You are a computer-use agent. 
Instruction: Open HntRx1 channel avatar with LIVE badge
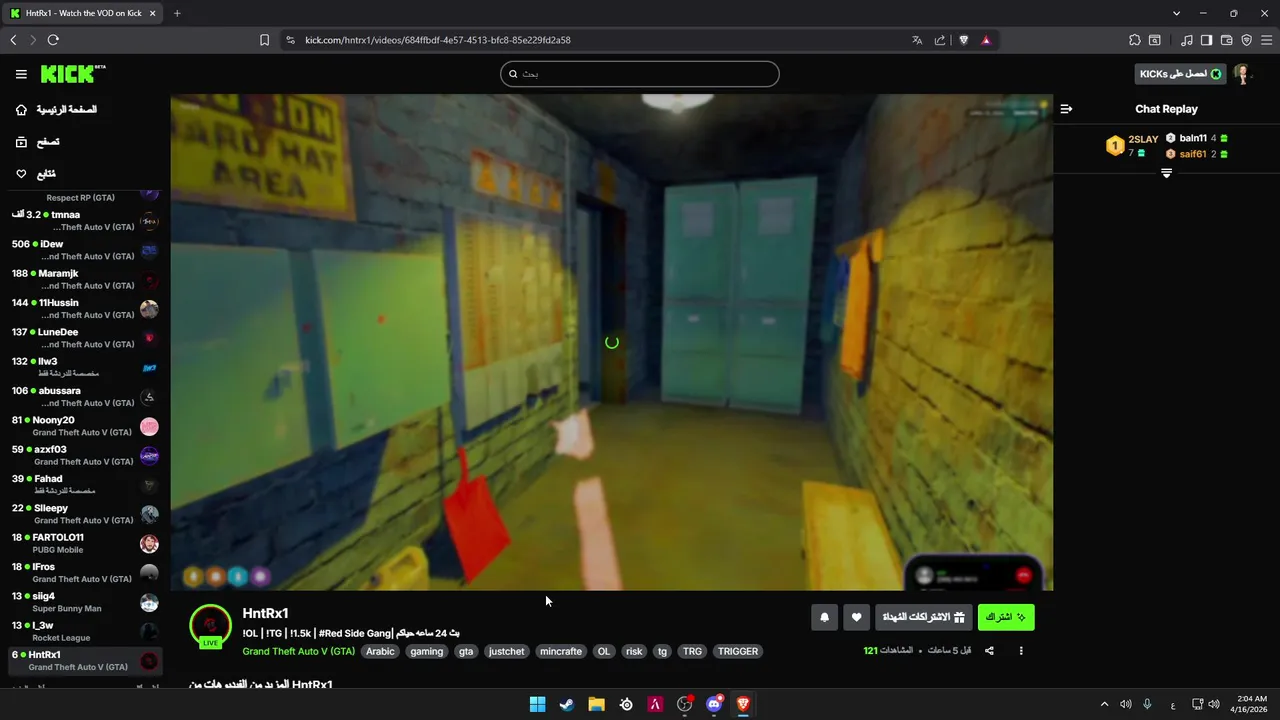tap(210, 626)
